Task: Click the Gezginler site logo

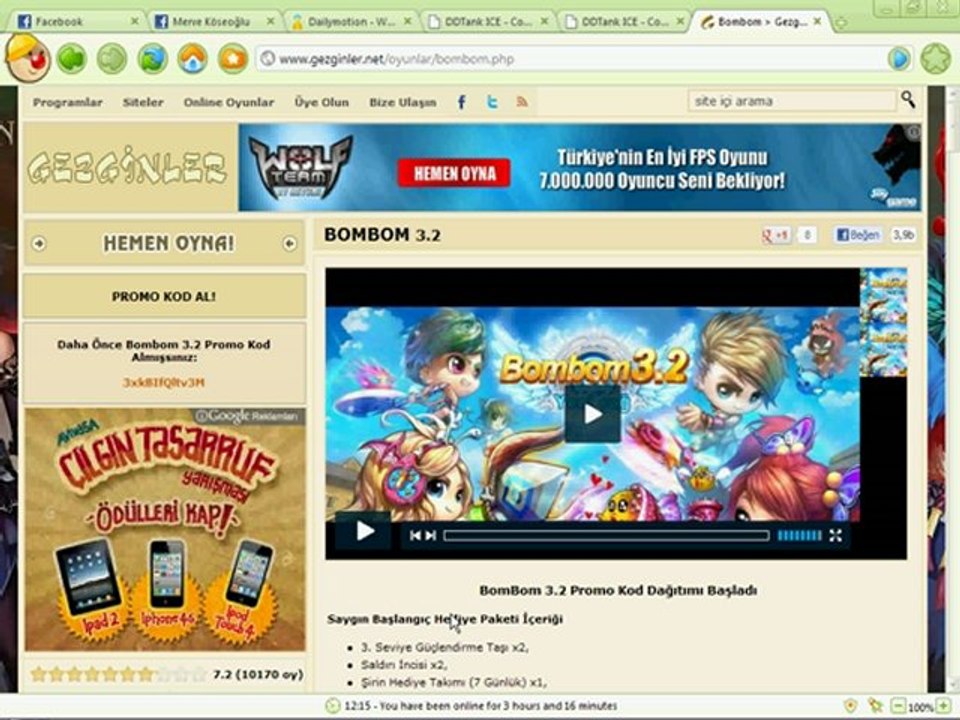Action: 127,167
